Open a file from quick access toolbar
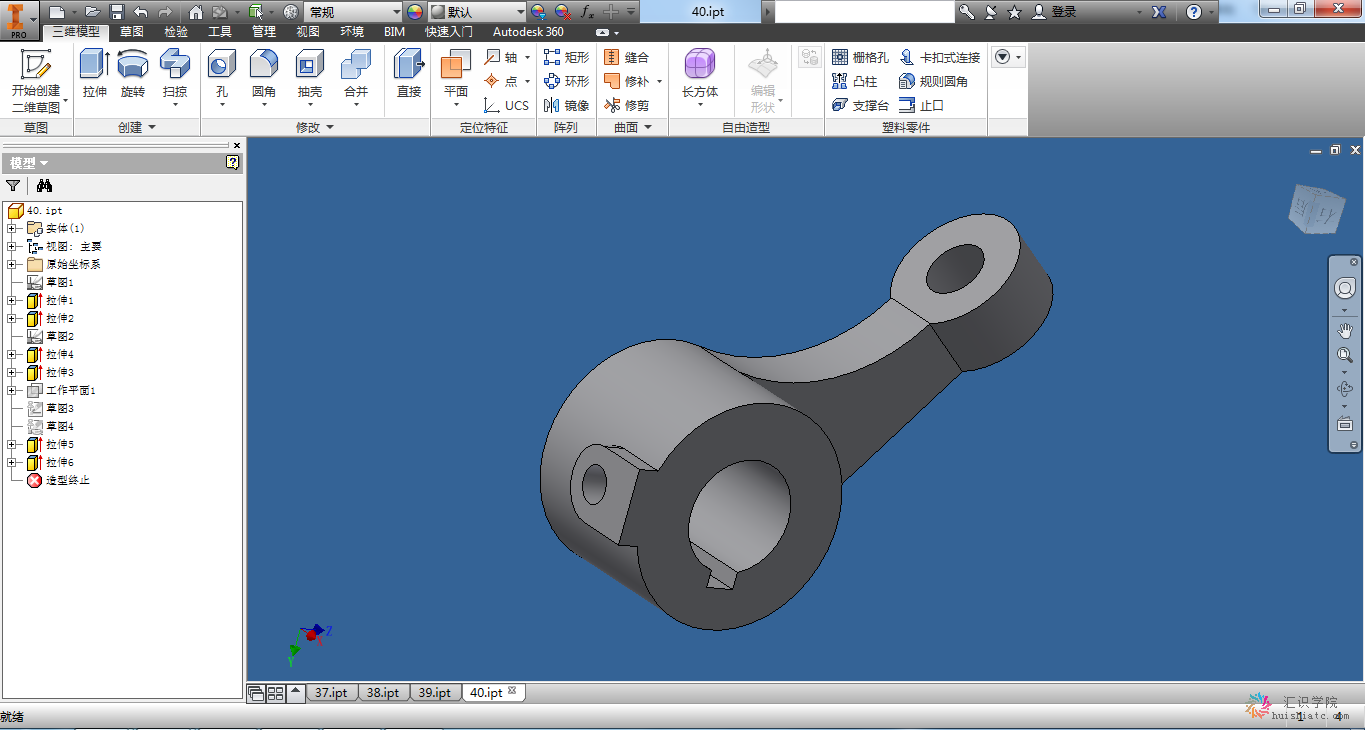This screenshot has height=730, width=1365. (92, 12)
